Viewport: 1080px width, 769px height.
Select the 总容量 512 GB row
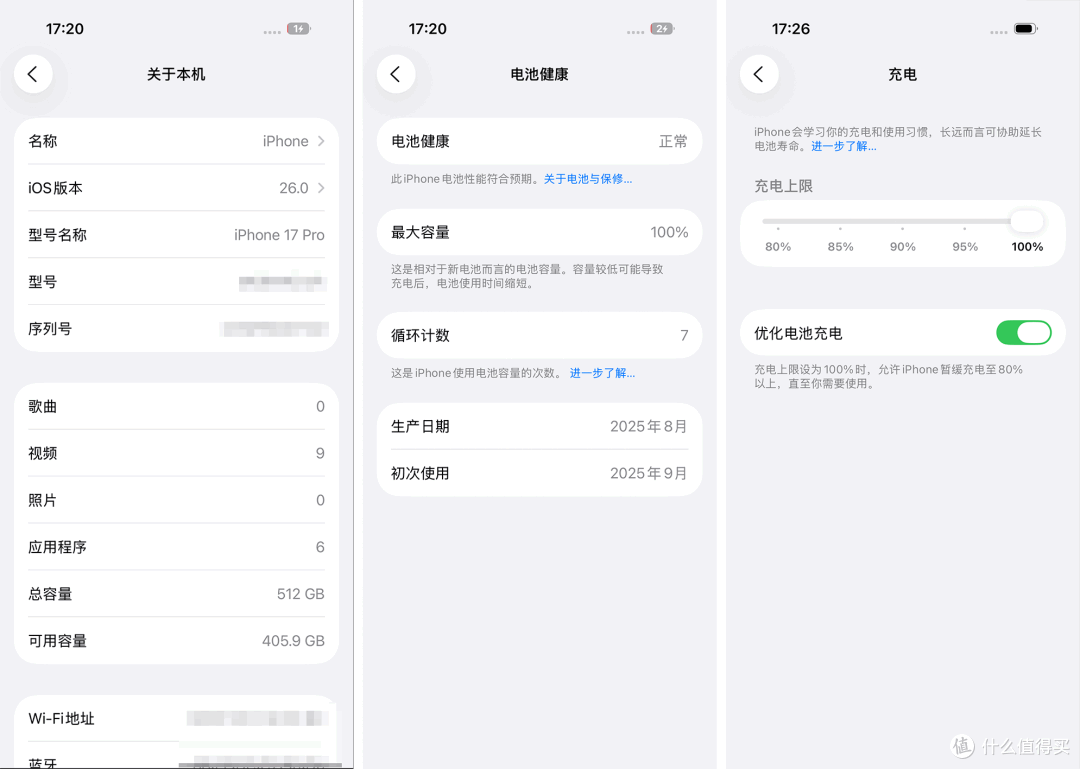pos(176,594)
